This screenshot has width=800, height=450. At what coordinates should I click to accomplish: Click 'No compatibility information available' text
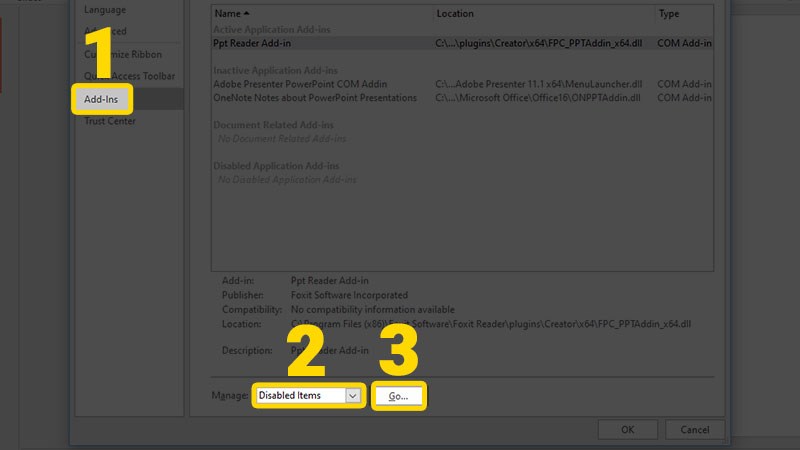click(x=372, y=310)
